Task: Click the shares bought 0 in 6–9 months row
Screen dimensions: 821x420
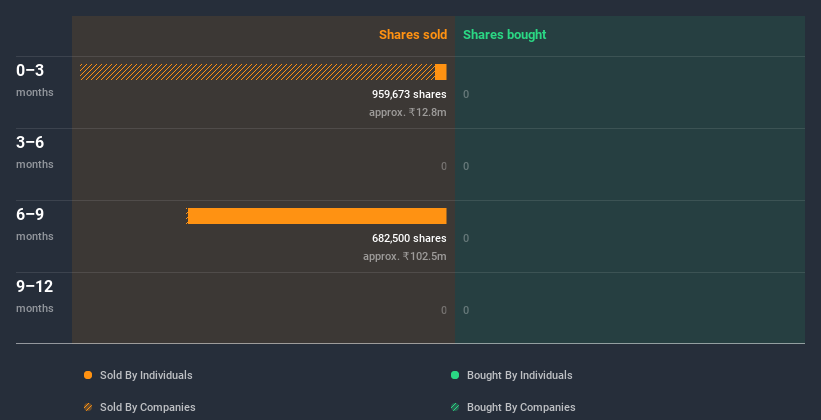Action: click(x=466, y=238)
